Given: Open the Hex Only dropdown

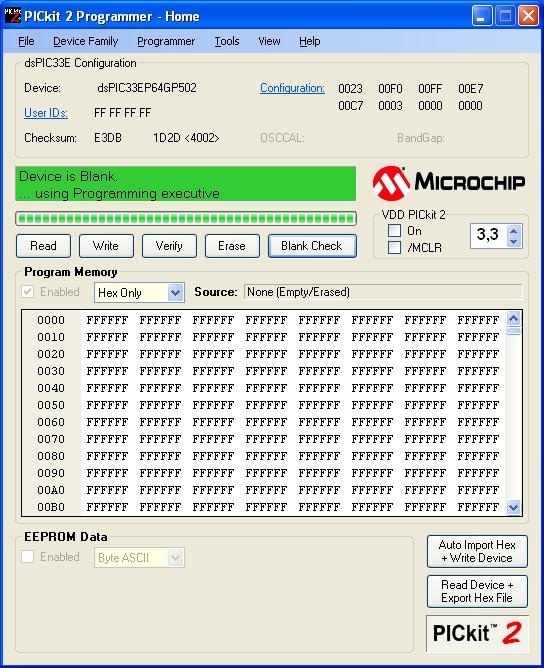Looking at the screenshot, I should tap(139, 293).
